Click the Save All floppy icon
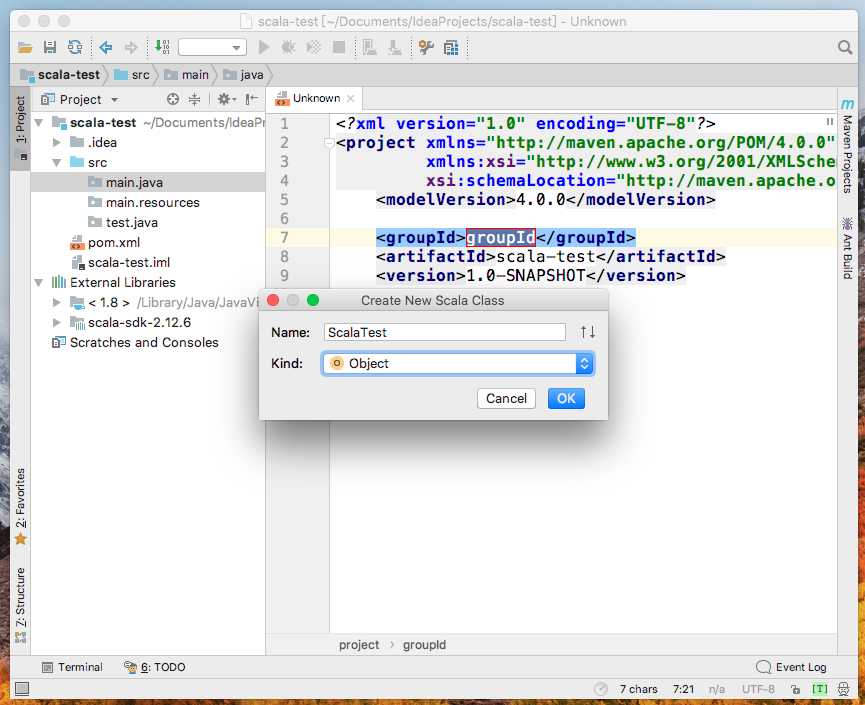The width and height of the screenshot is (865, 705). [50, 47]
